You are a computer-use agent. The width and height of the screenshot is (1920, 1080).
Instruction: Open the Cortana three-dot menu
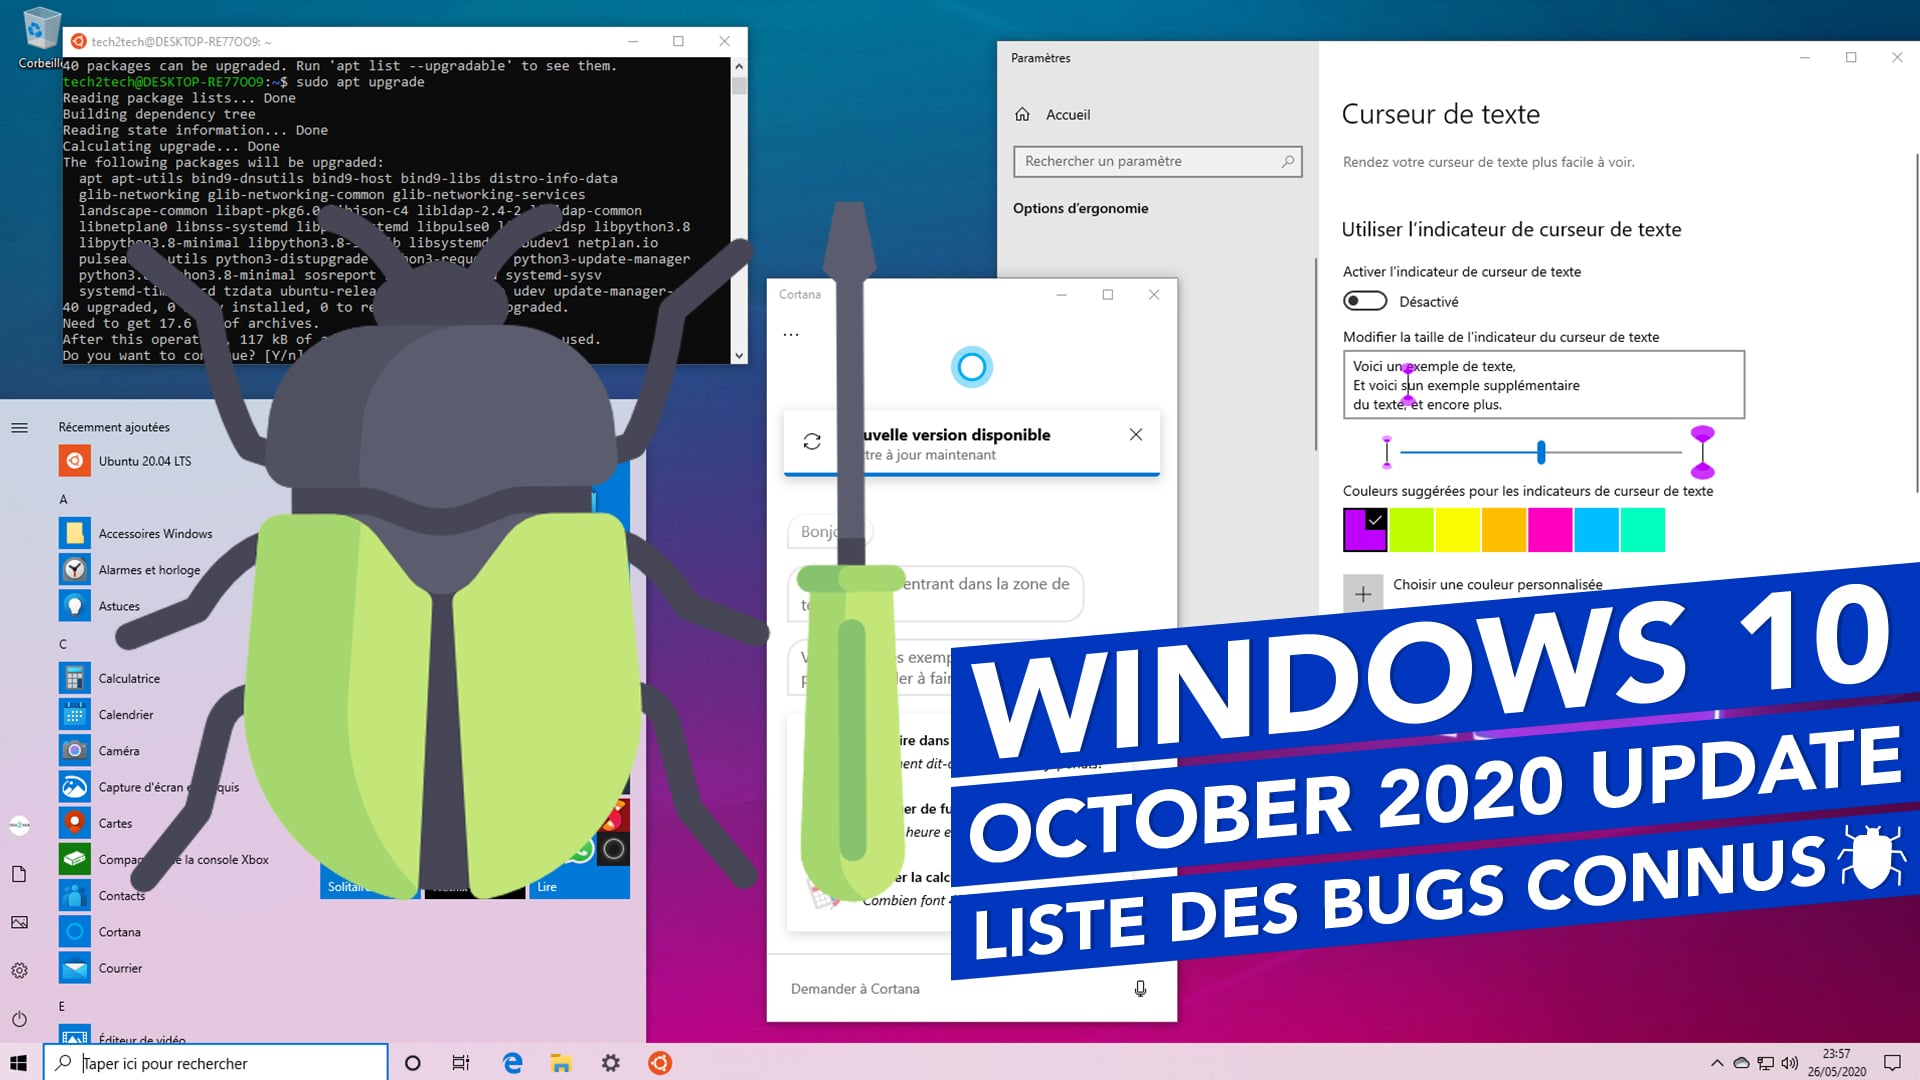pos(791,334)
